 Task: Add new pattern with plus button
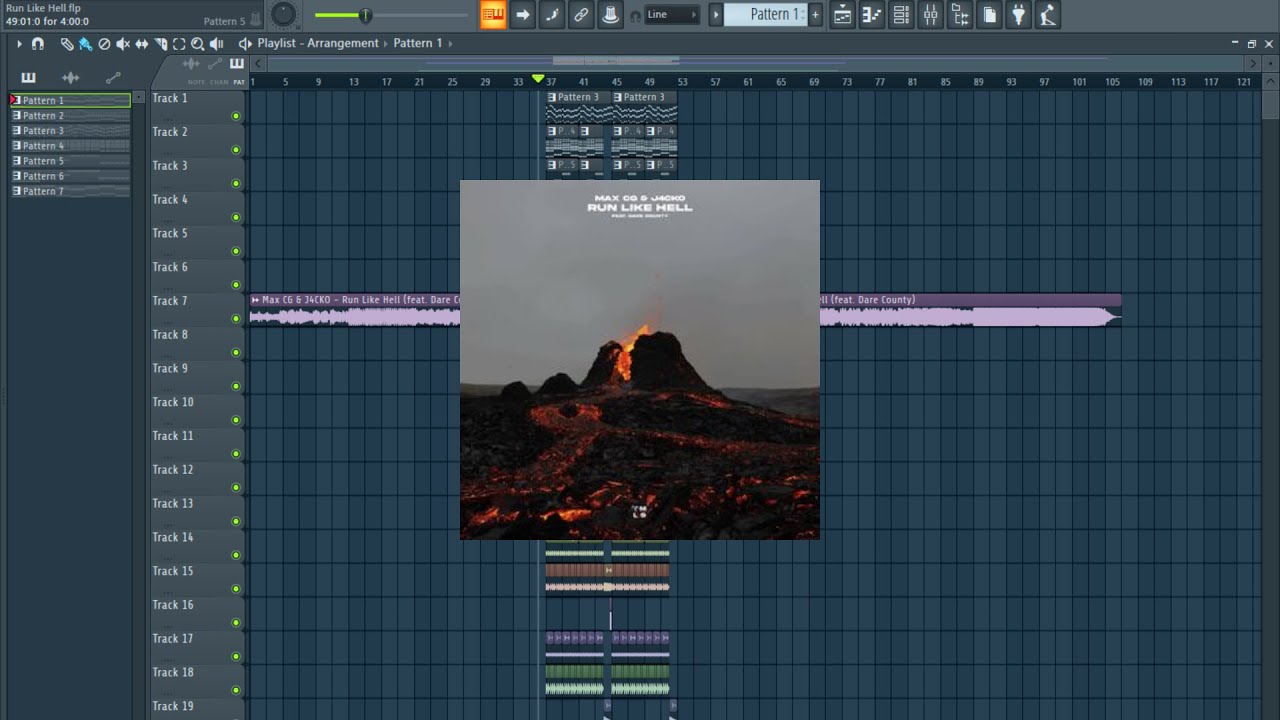point(815,14)
